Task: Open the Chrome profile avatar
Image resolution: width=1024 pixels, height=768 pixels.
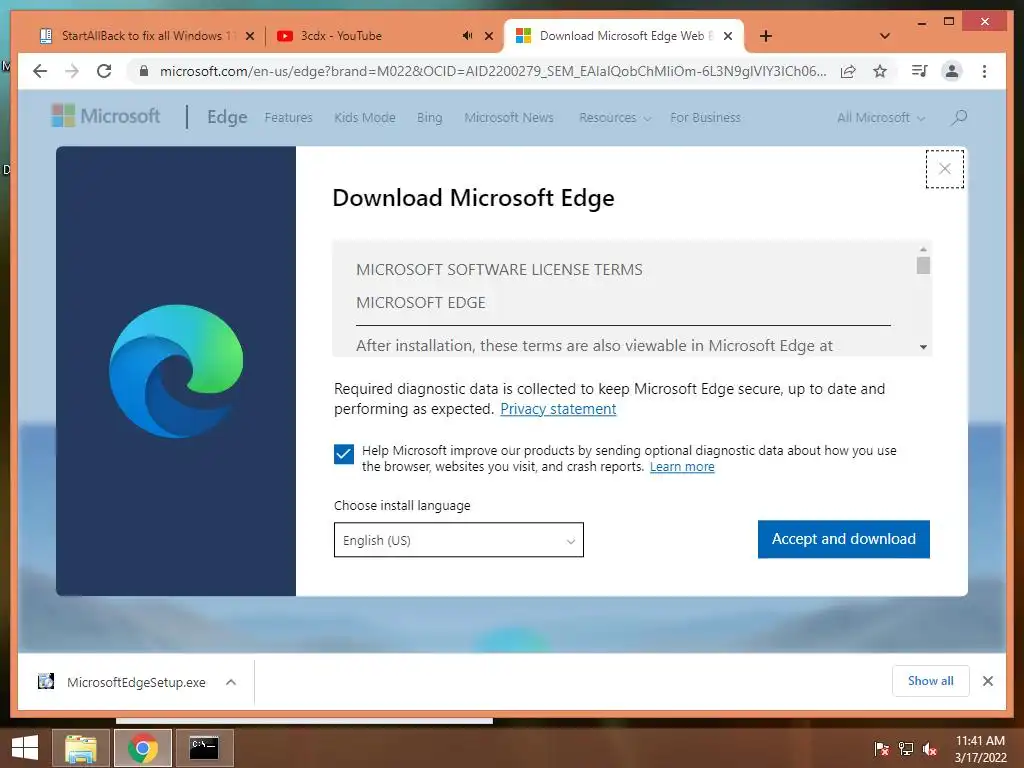Action: pyautogui.click(x=952, y=71)
